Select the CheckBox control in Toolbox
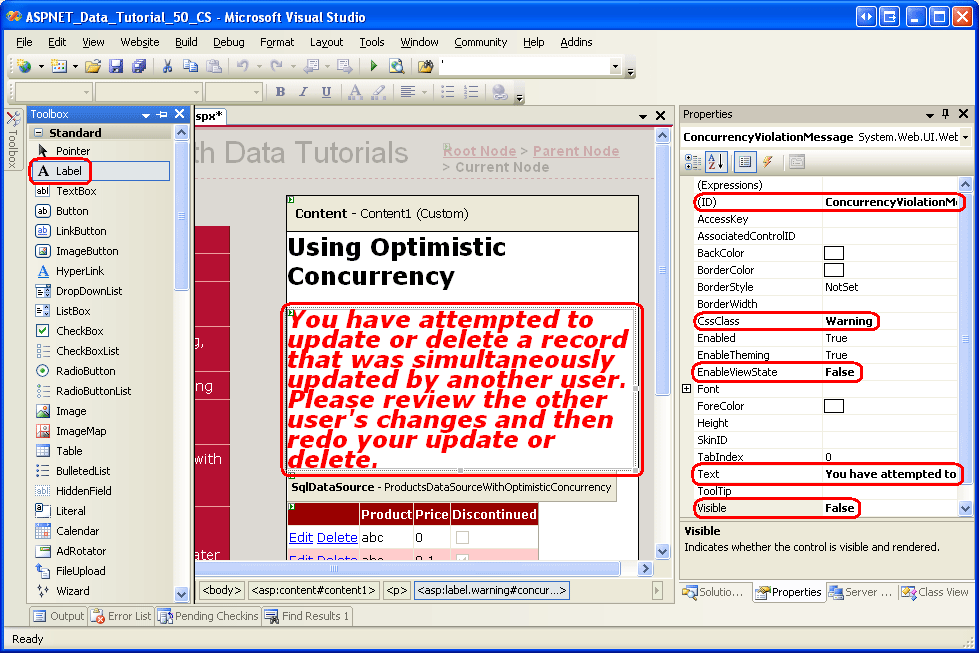 (79, 331)
